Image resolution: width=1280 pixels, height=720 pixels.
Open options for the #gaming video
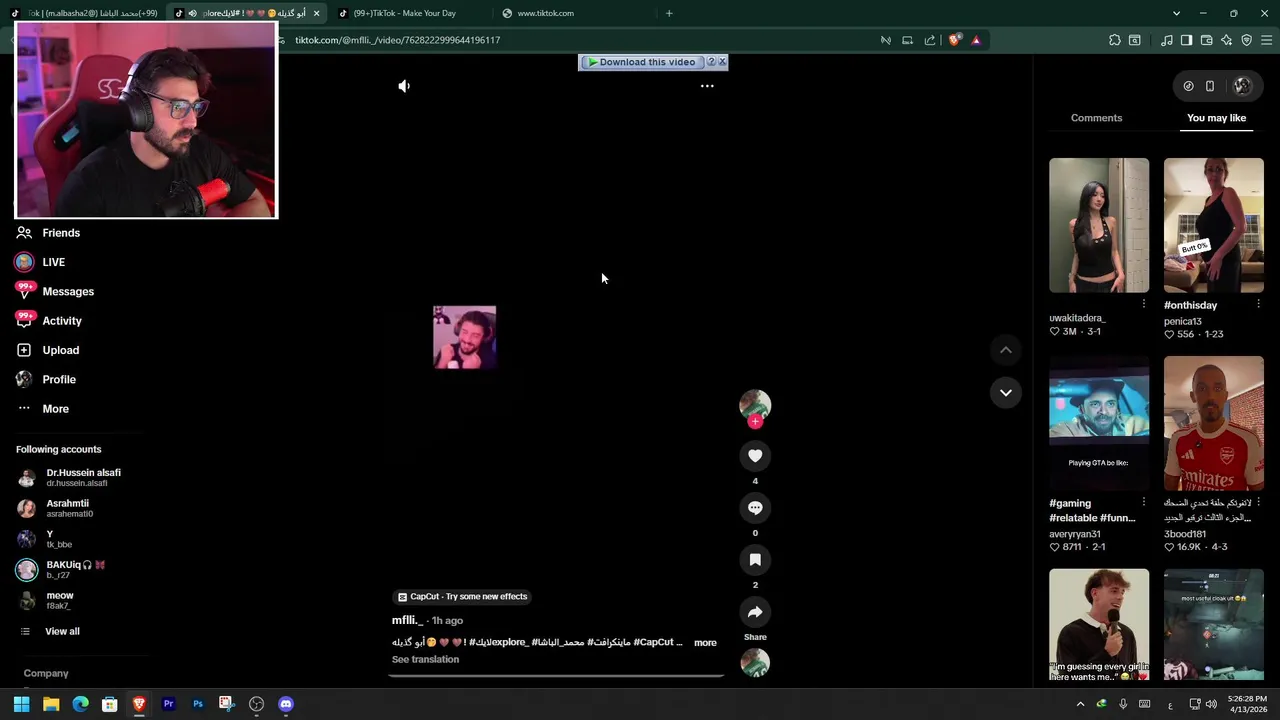(1144, 502)
